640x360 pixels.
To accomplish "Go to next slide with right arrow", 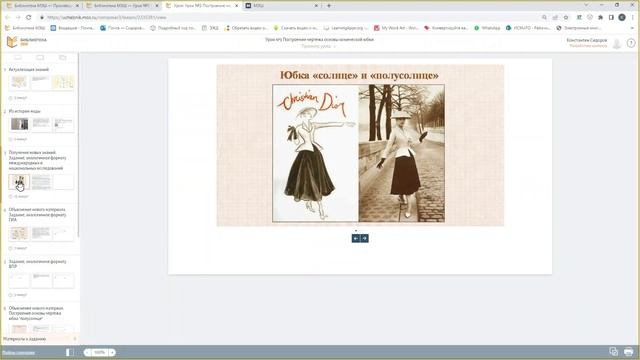I will pos(364,238).
